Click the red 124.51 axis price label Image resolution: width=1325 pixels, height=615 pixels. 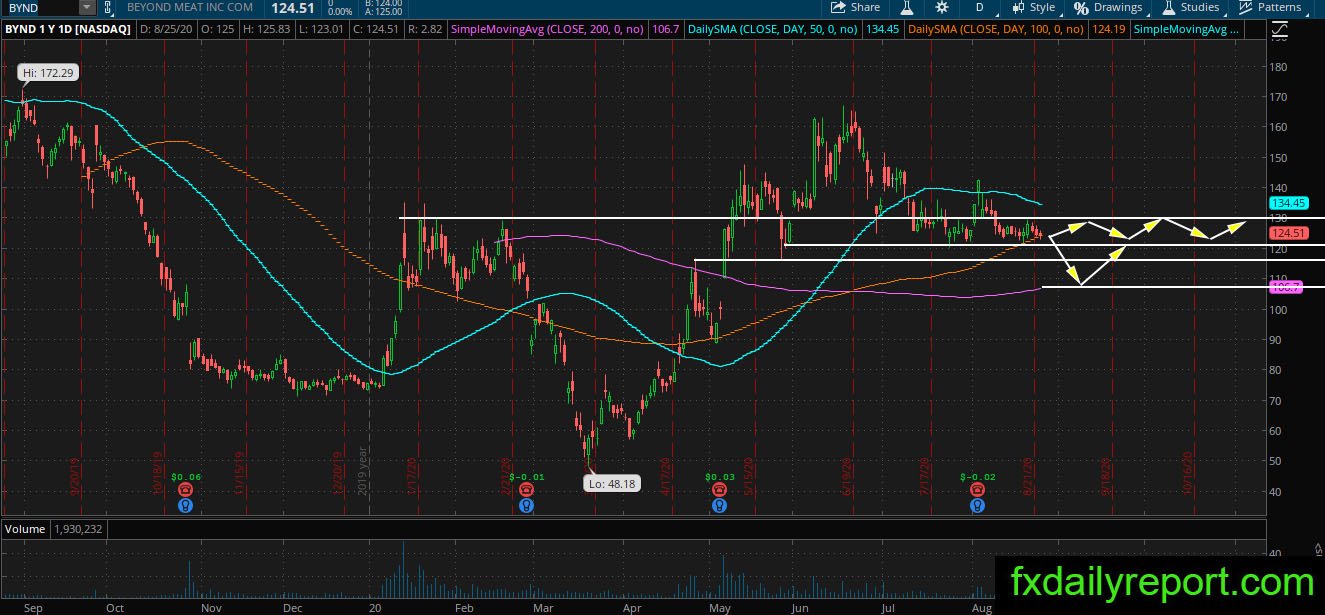click(x=1287, y=234)
